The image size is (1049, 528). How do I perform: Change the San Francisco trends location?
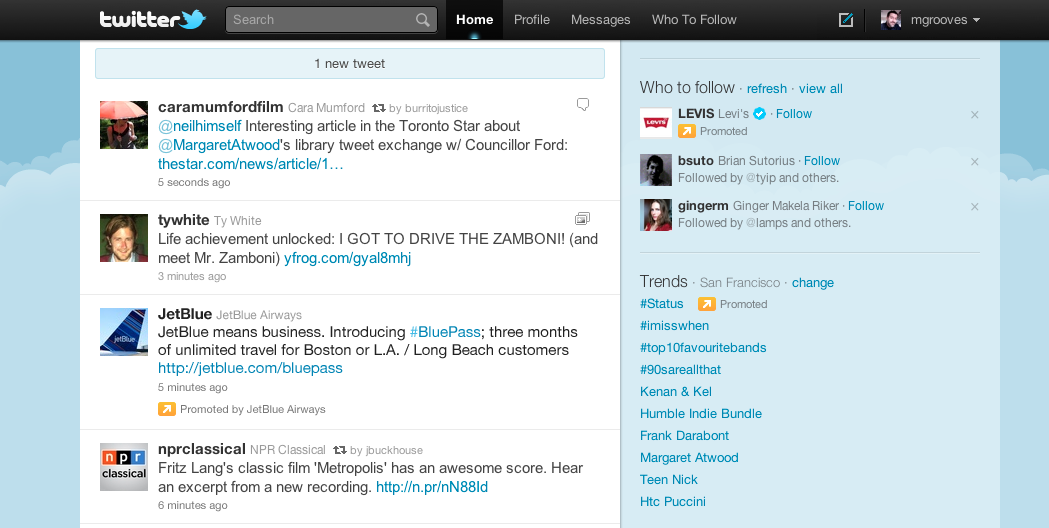point(812,283)
